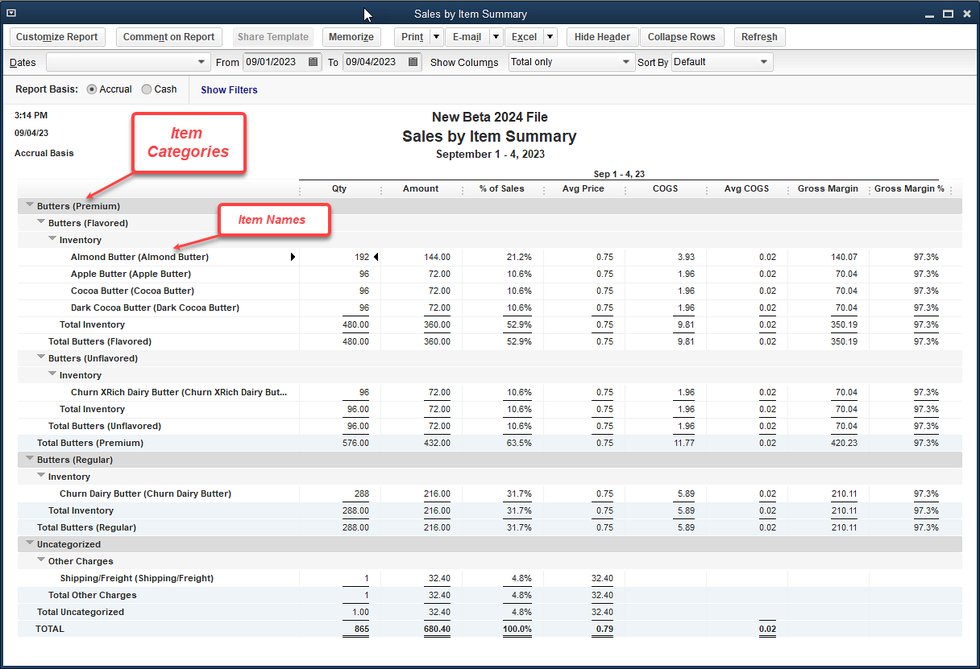Click the Almond Butter row's Qty value

361,257
